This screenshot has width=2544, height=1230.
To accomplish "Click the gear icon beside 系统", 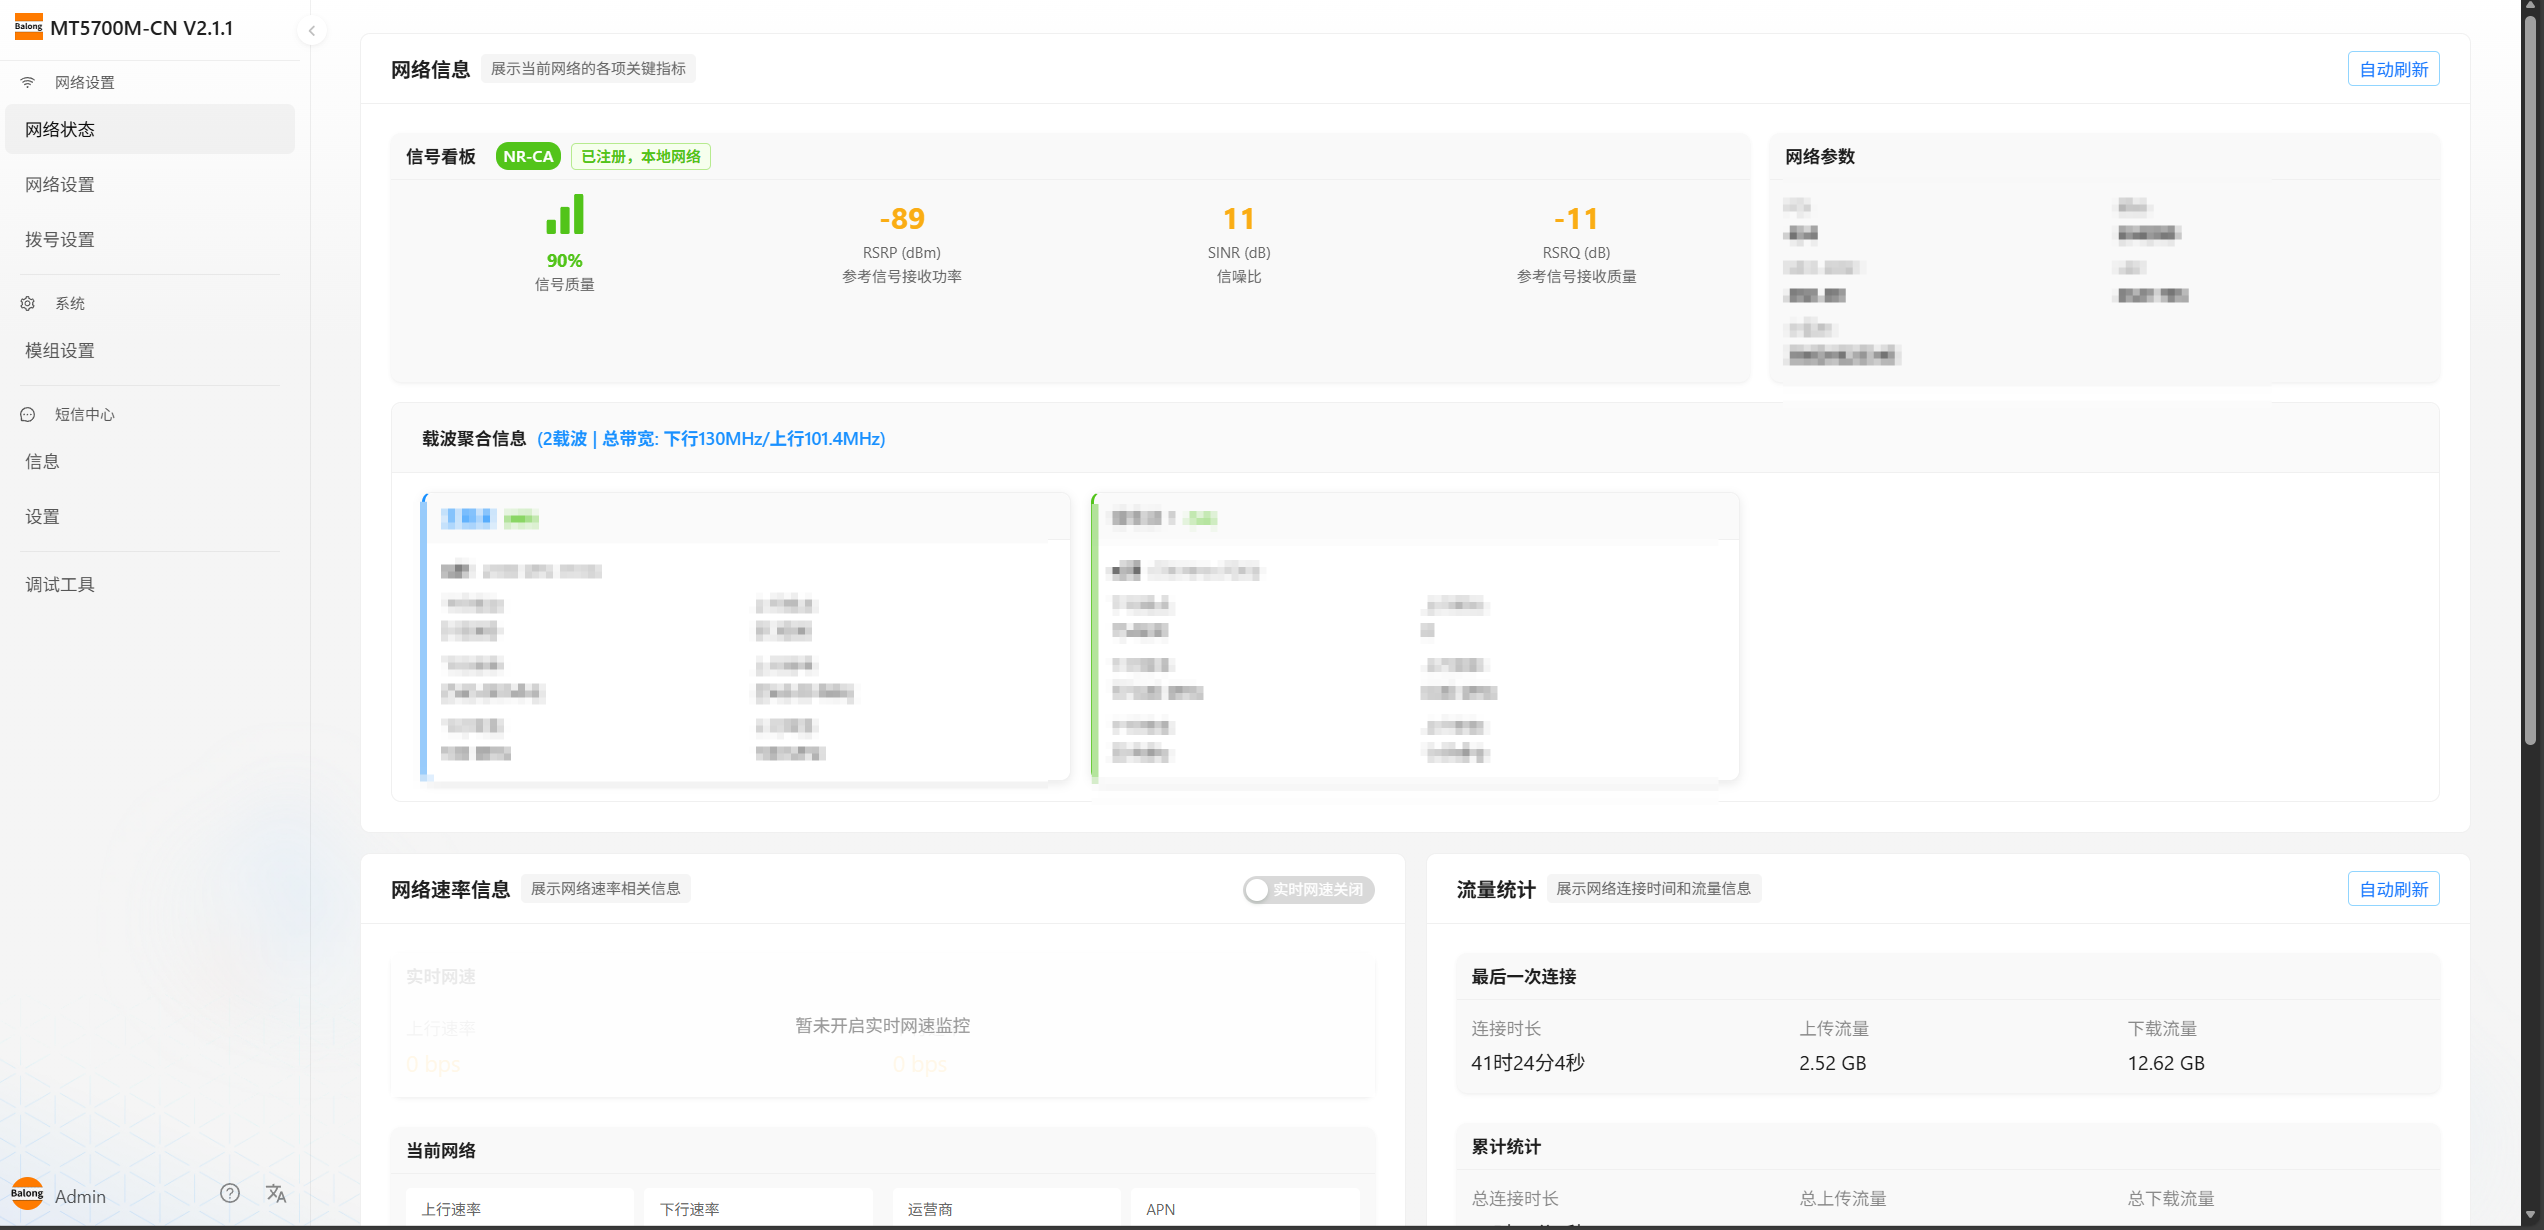I will [x=28, y=303].
